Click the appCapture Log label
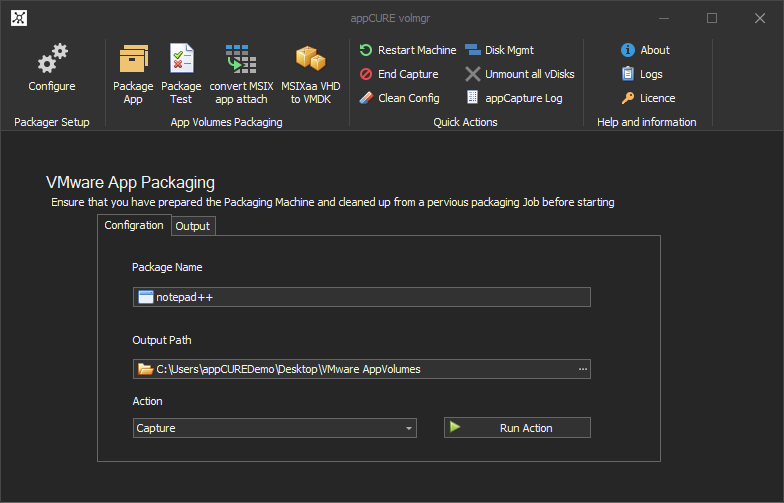The height and width of the screenshot is (503, 784). 524,98
